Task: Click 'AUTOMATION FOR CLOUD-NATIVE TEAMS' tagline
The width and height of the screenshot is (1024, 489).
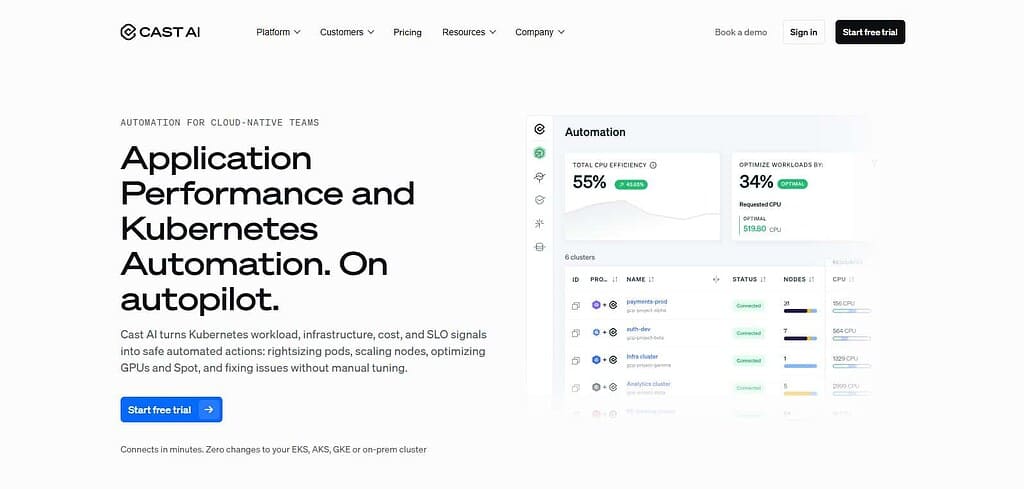Action: coord(219,123)
